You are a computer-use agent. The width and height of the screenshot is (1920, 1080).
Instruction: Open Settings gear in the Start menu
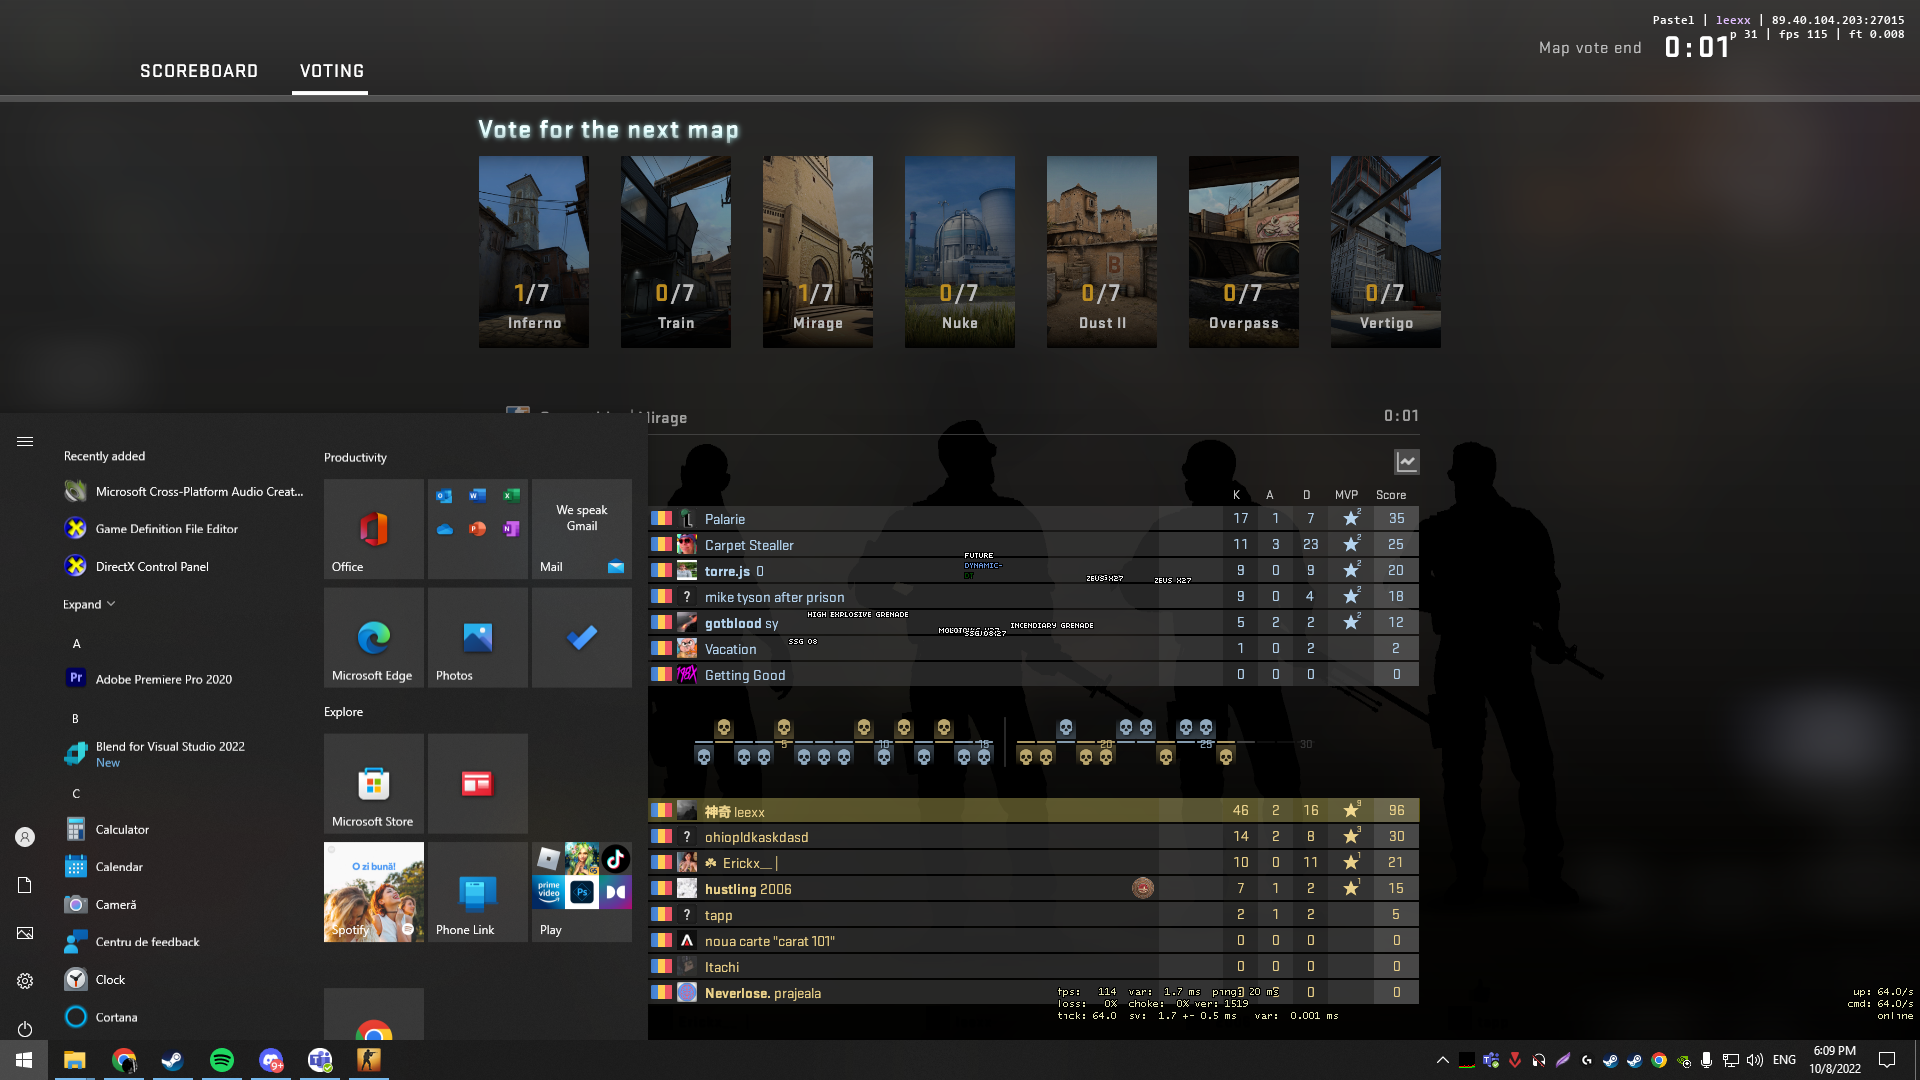(x=25, y=981)
